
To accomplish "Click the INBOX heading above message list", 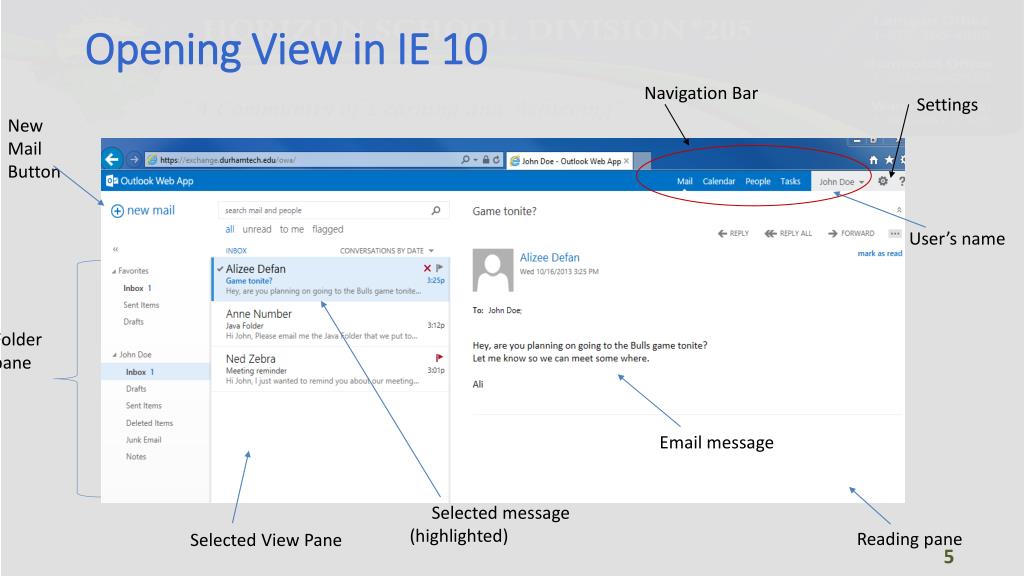I will click(x=236, y=251).
